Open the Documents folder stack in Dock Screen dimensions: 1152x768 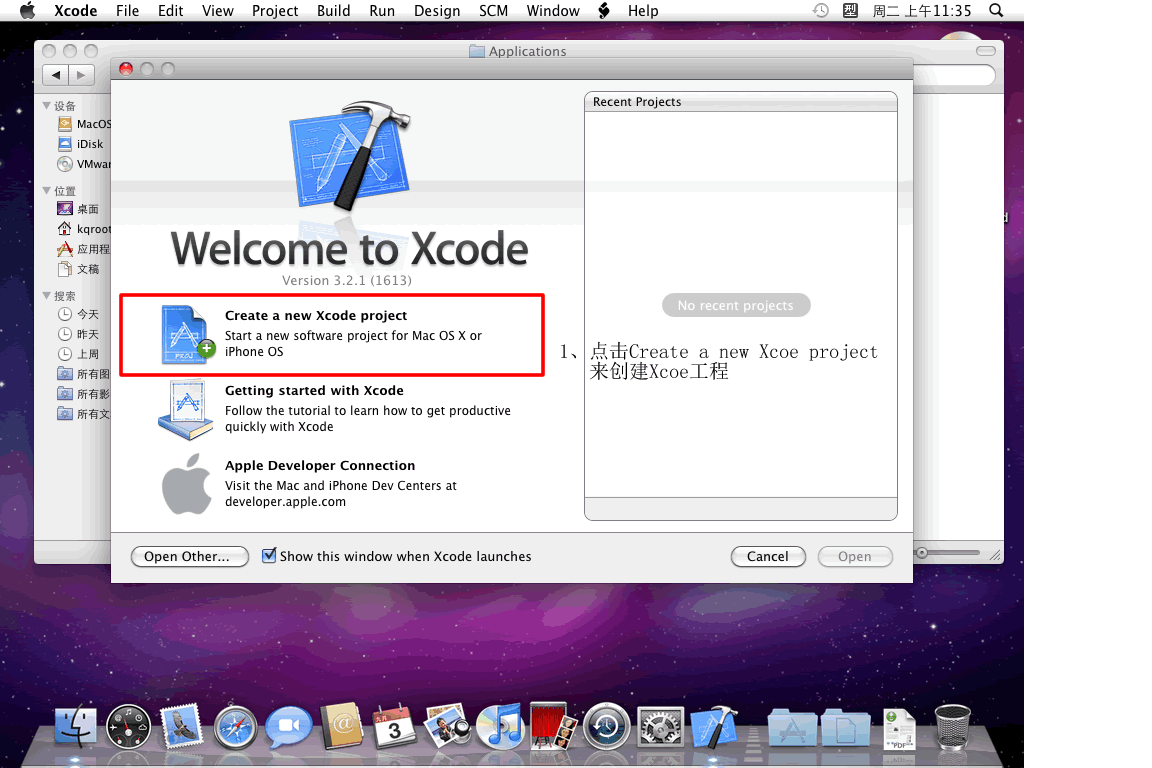coord(846,728)
